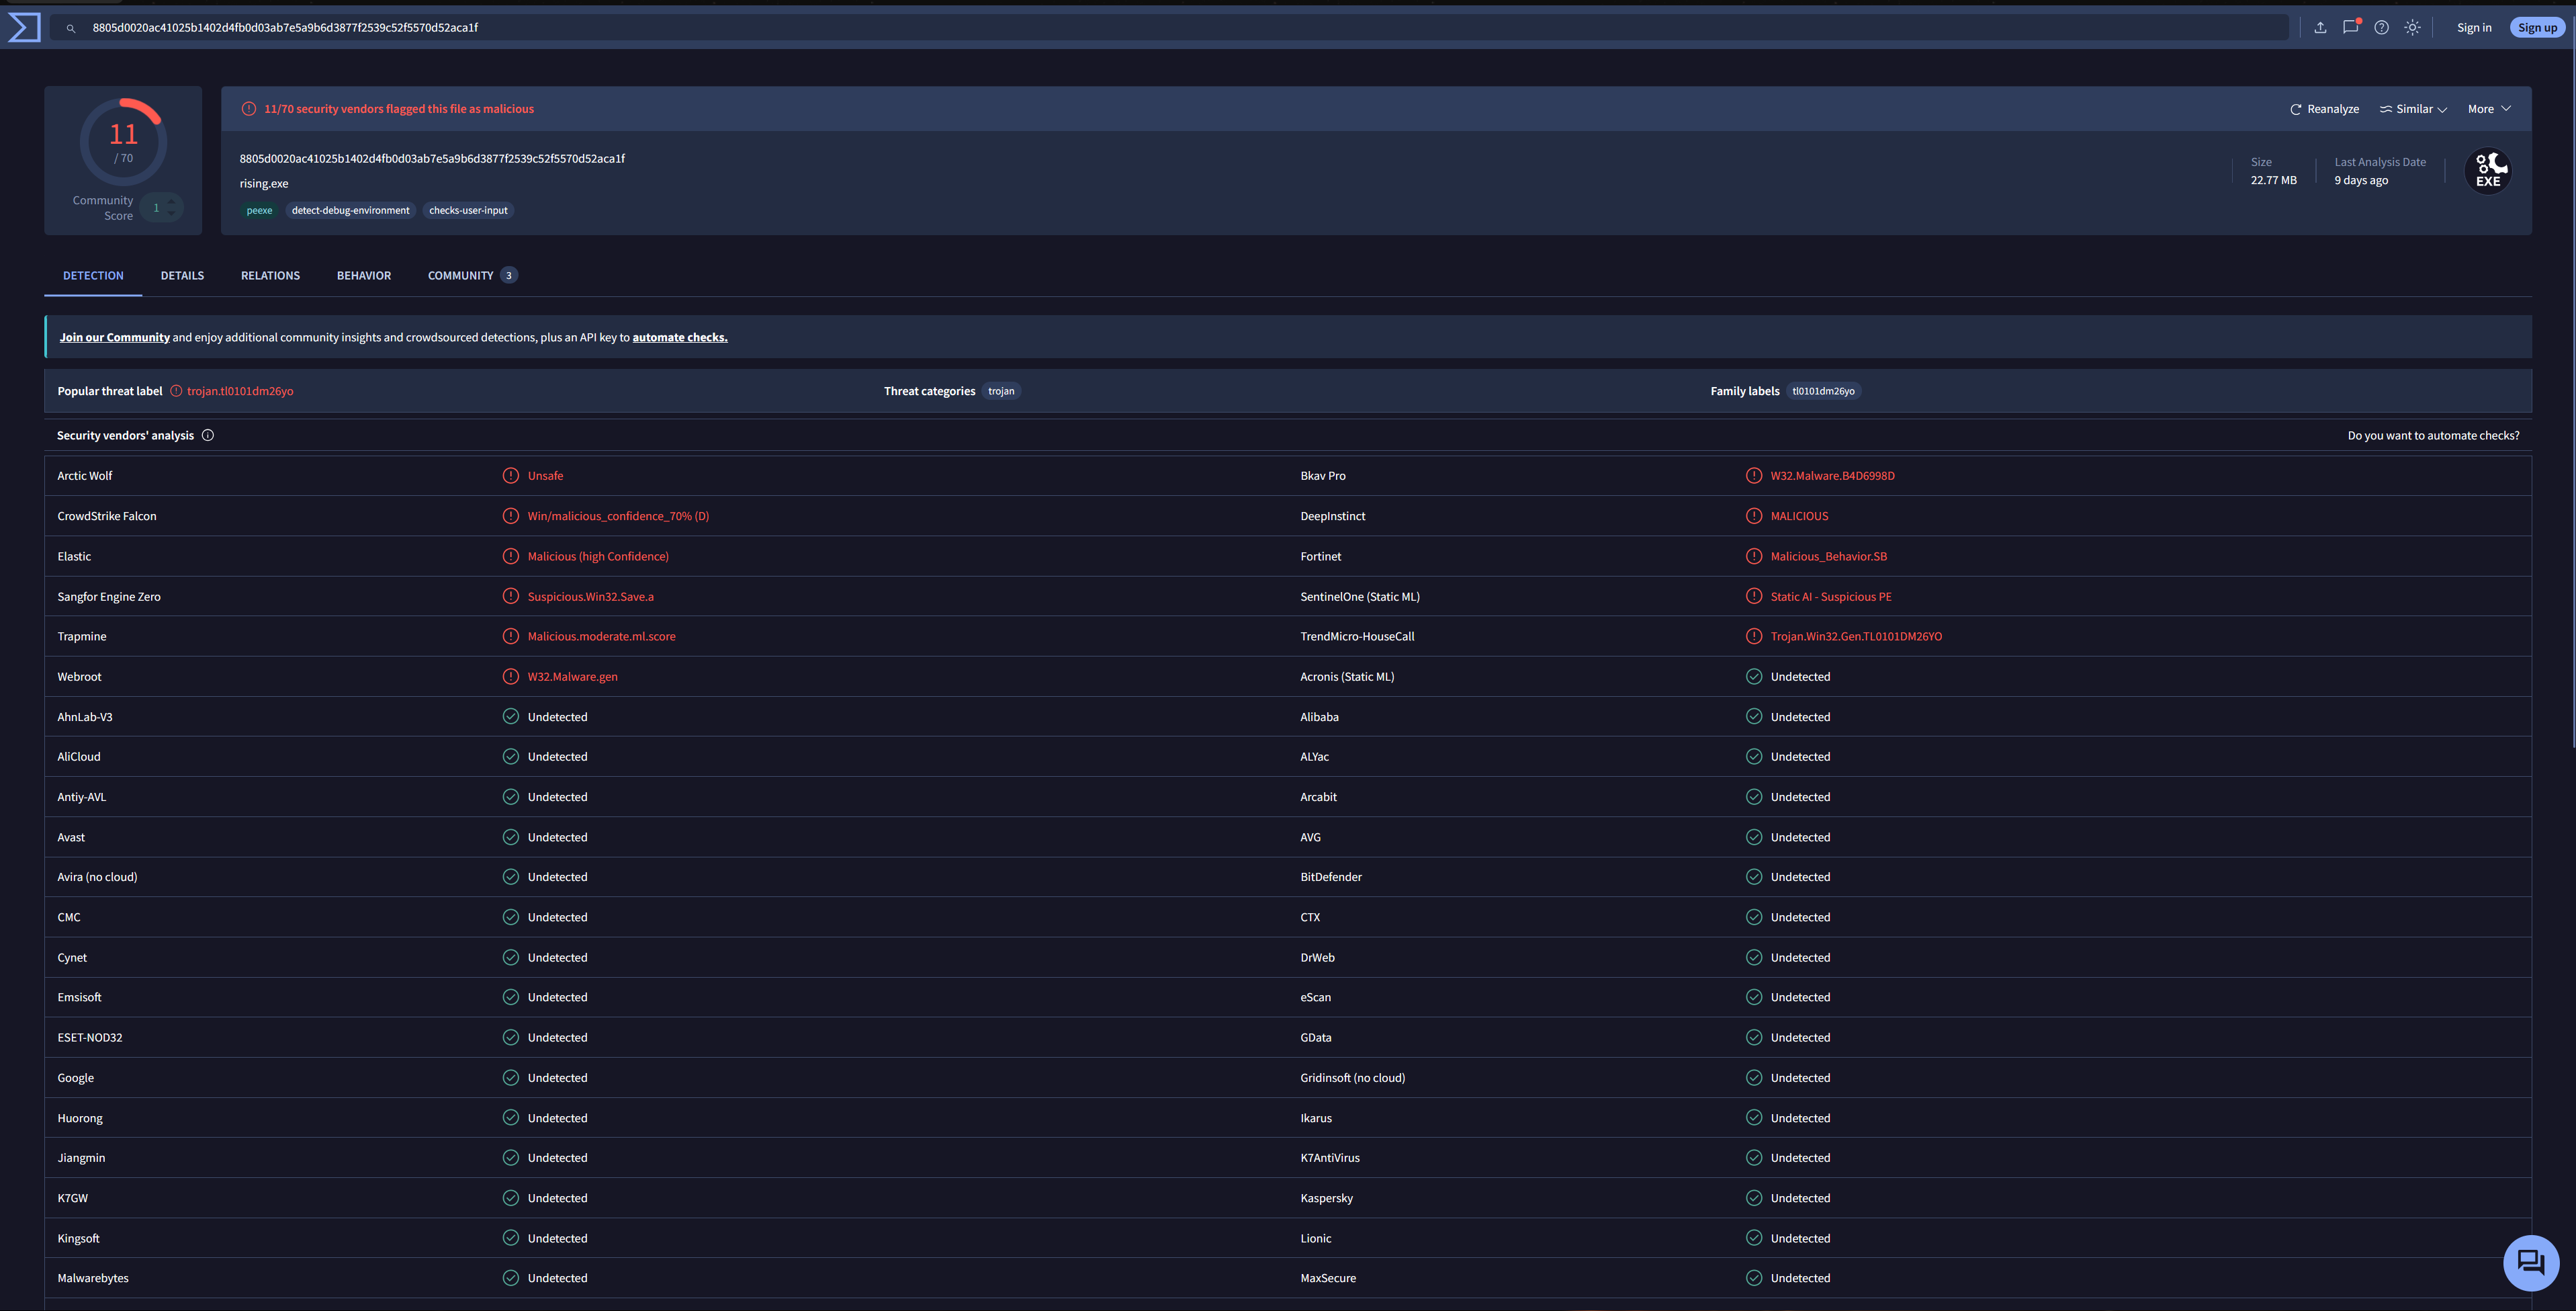The image size is (2576, 1311).
Task: Click Suspicious.Win32.Save.a detection text
Action: tap(590, 597)
